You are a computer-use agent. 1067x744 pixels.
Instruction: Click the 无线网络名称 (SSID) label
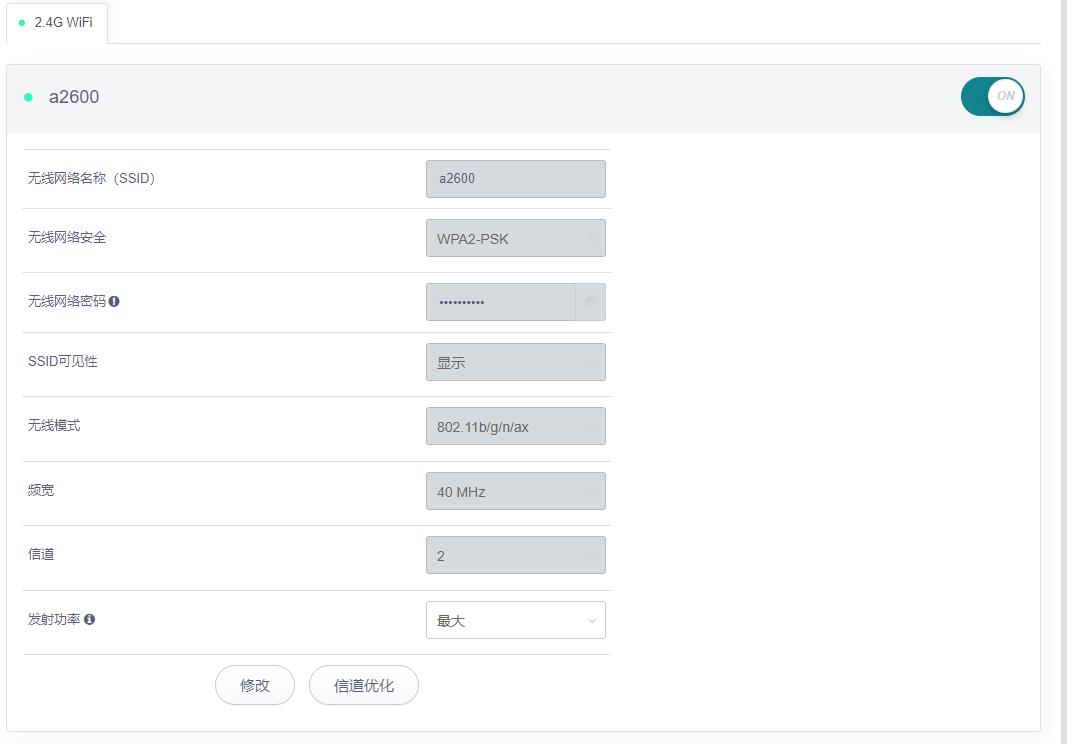(92, 178)
